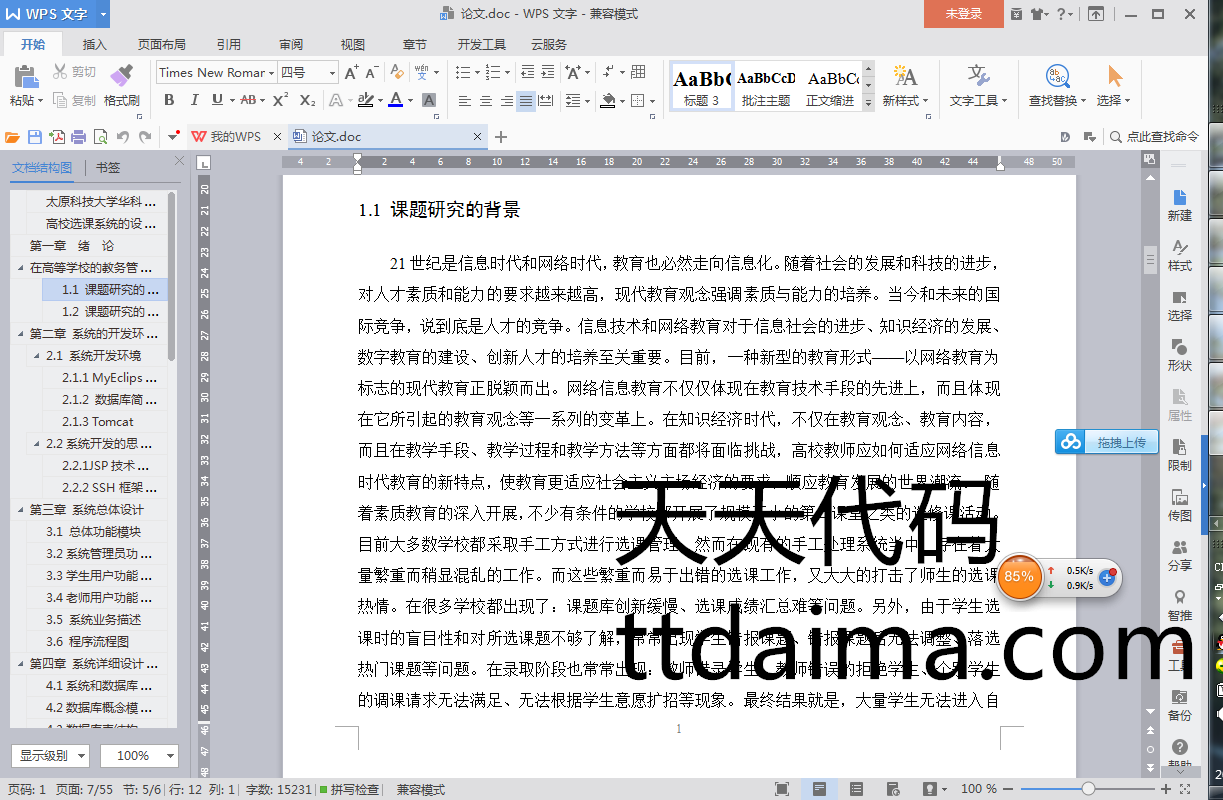Click the save icon in quick access bar
The width and height of the screenshot is (1223, 800).
[35, 137]
